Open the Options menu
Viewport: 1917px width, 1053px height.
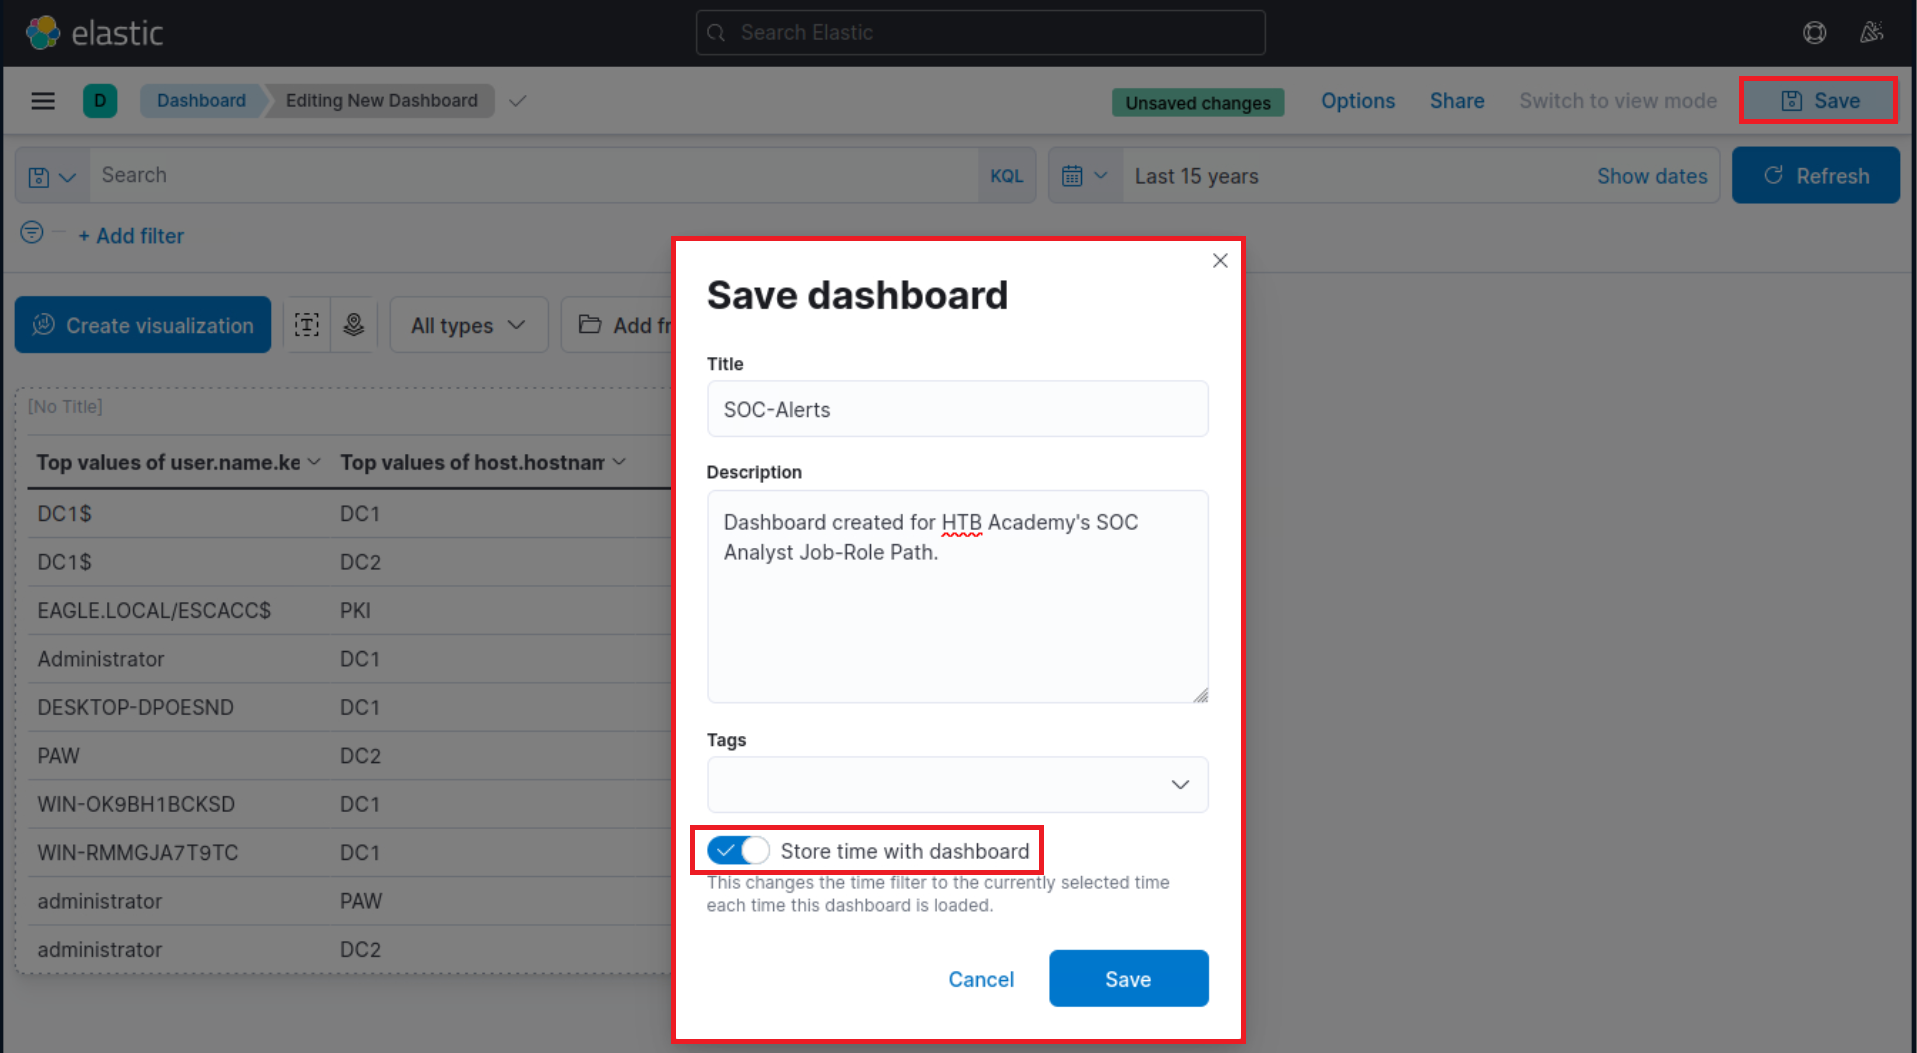pyautogui.click(x=1357, y=100)
